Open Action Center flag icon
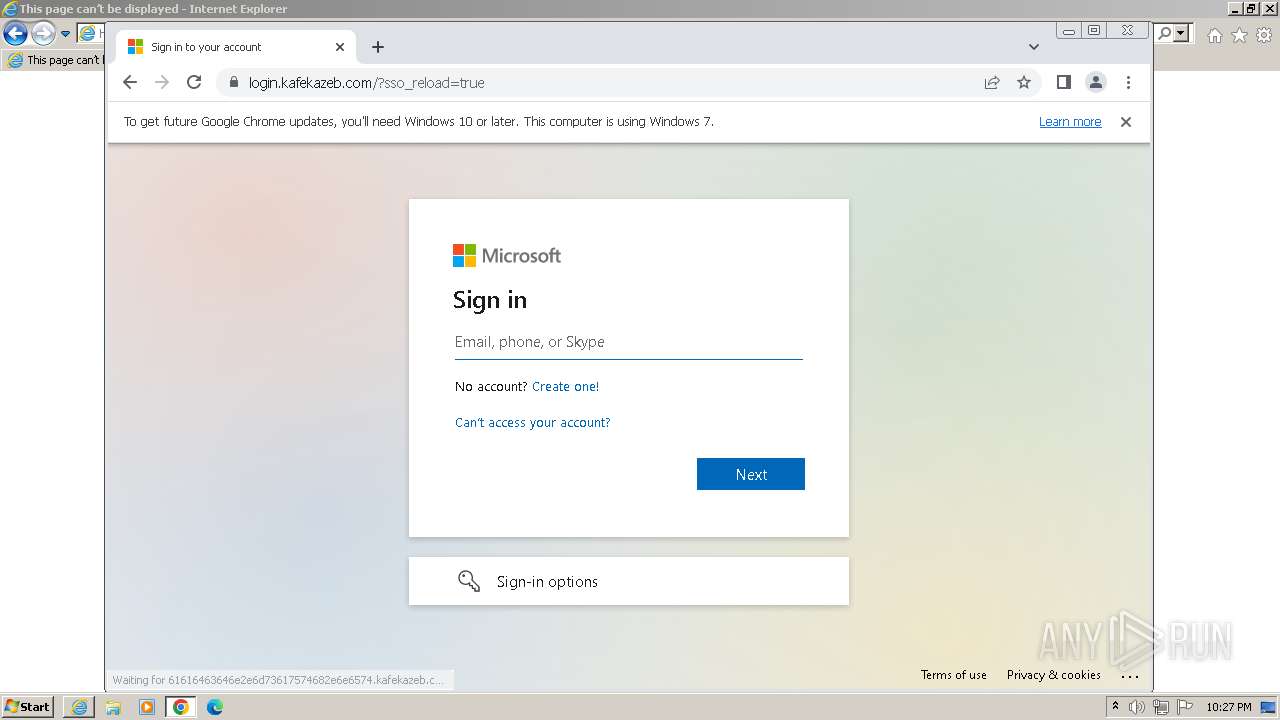Image resolution: width=1280 pixels, height=720 pixels. 1185,707
